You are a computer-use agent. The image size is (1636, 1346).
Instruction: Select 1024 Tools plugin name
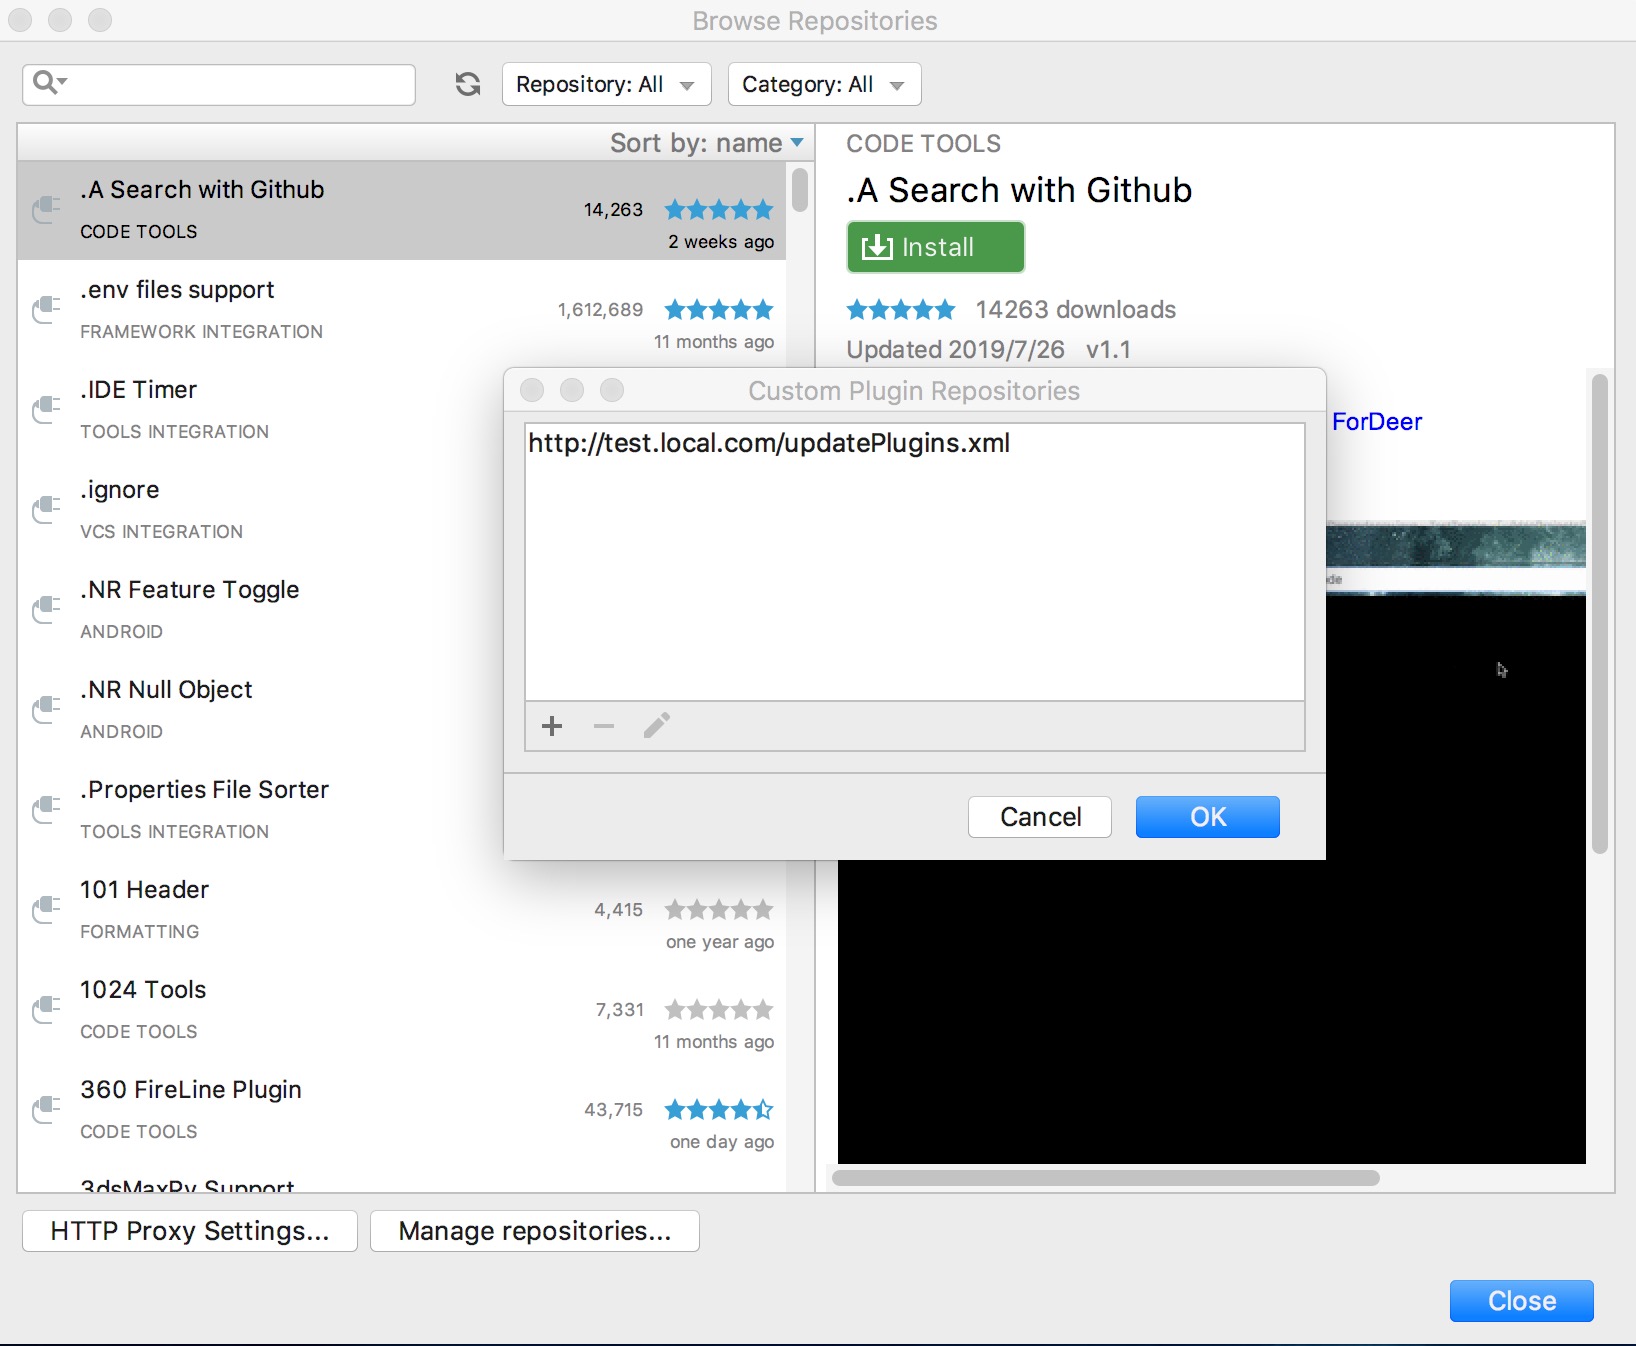pos(143,990)
